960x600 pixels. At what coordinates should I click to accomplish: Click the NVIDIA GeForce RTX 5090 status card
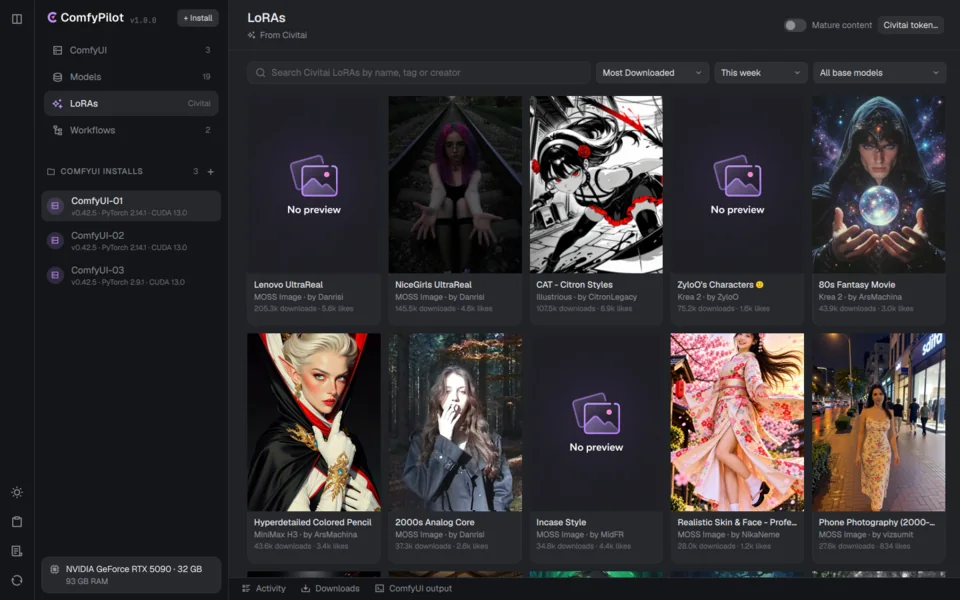tap(131, 575)
